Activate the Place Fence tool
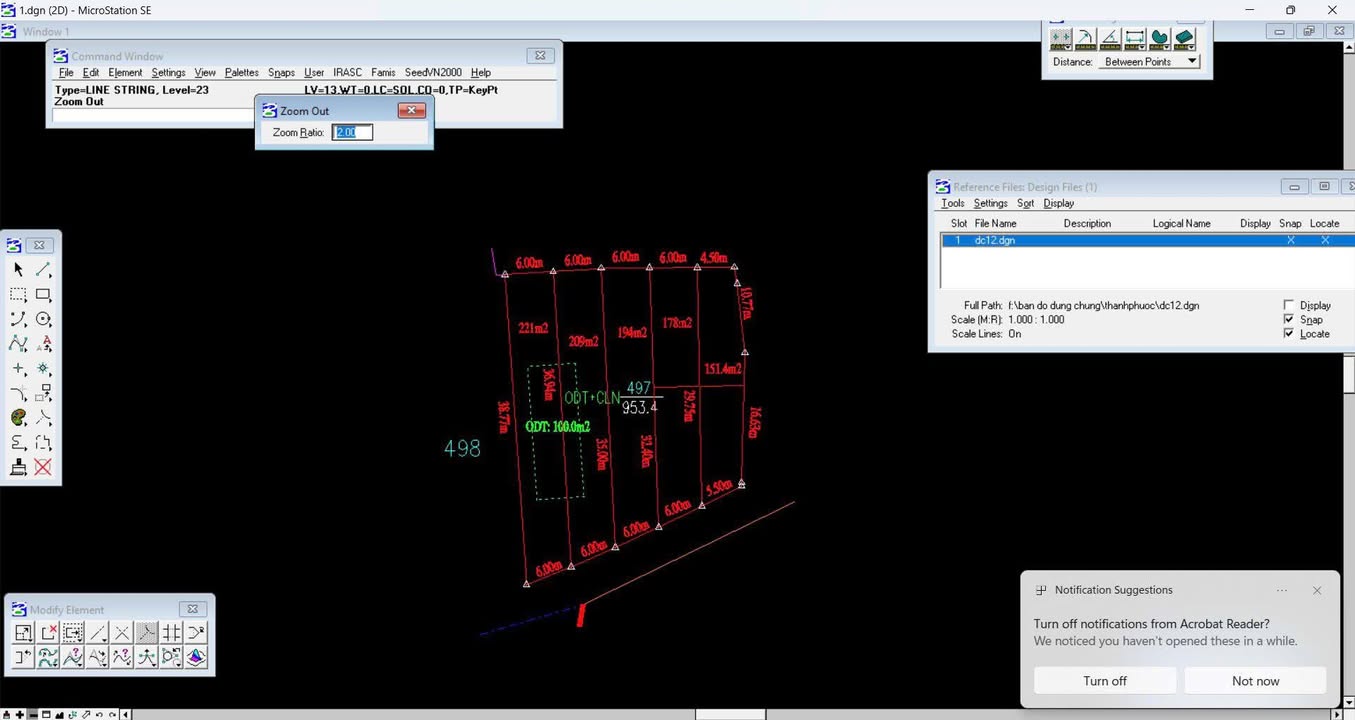 coord(18,295)
